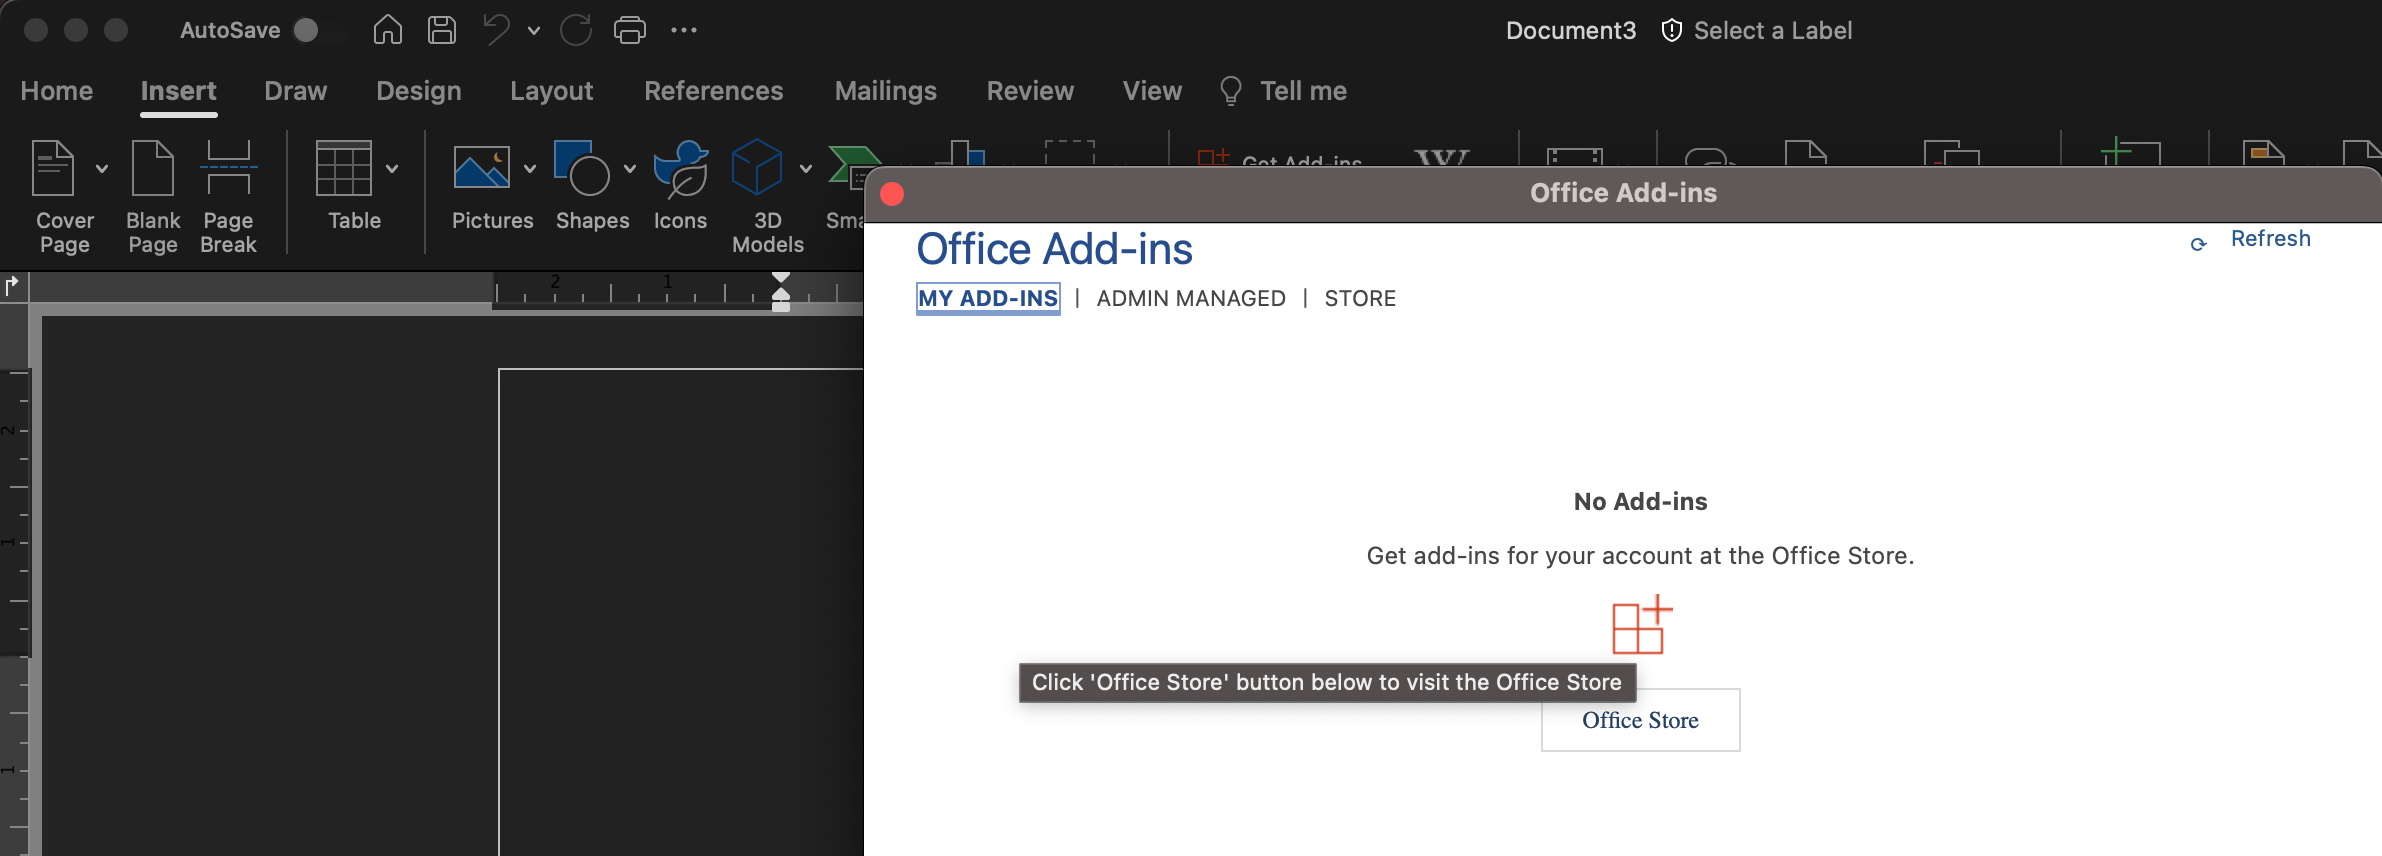Screen dimensions: 2382x856
Task: Click the large Office Add-ins heading
Action: [x=1055, y=249]
